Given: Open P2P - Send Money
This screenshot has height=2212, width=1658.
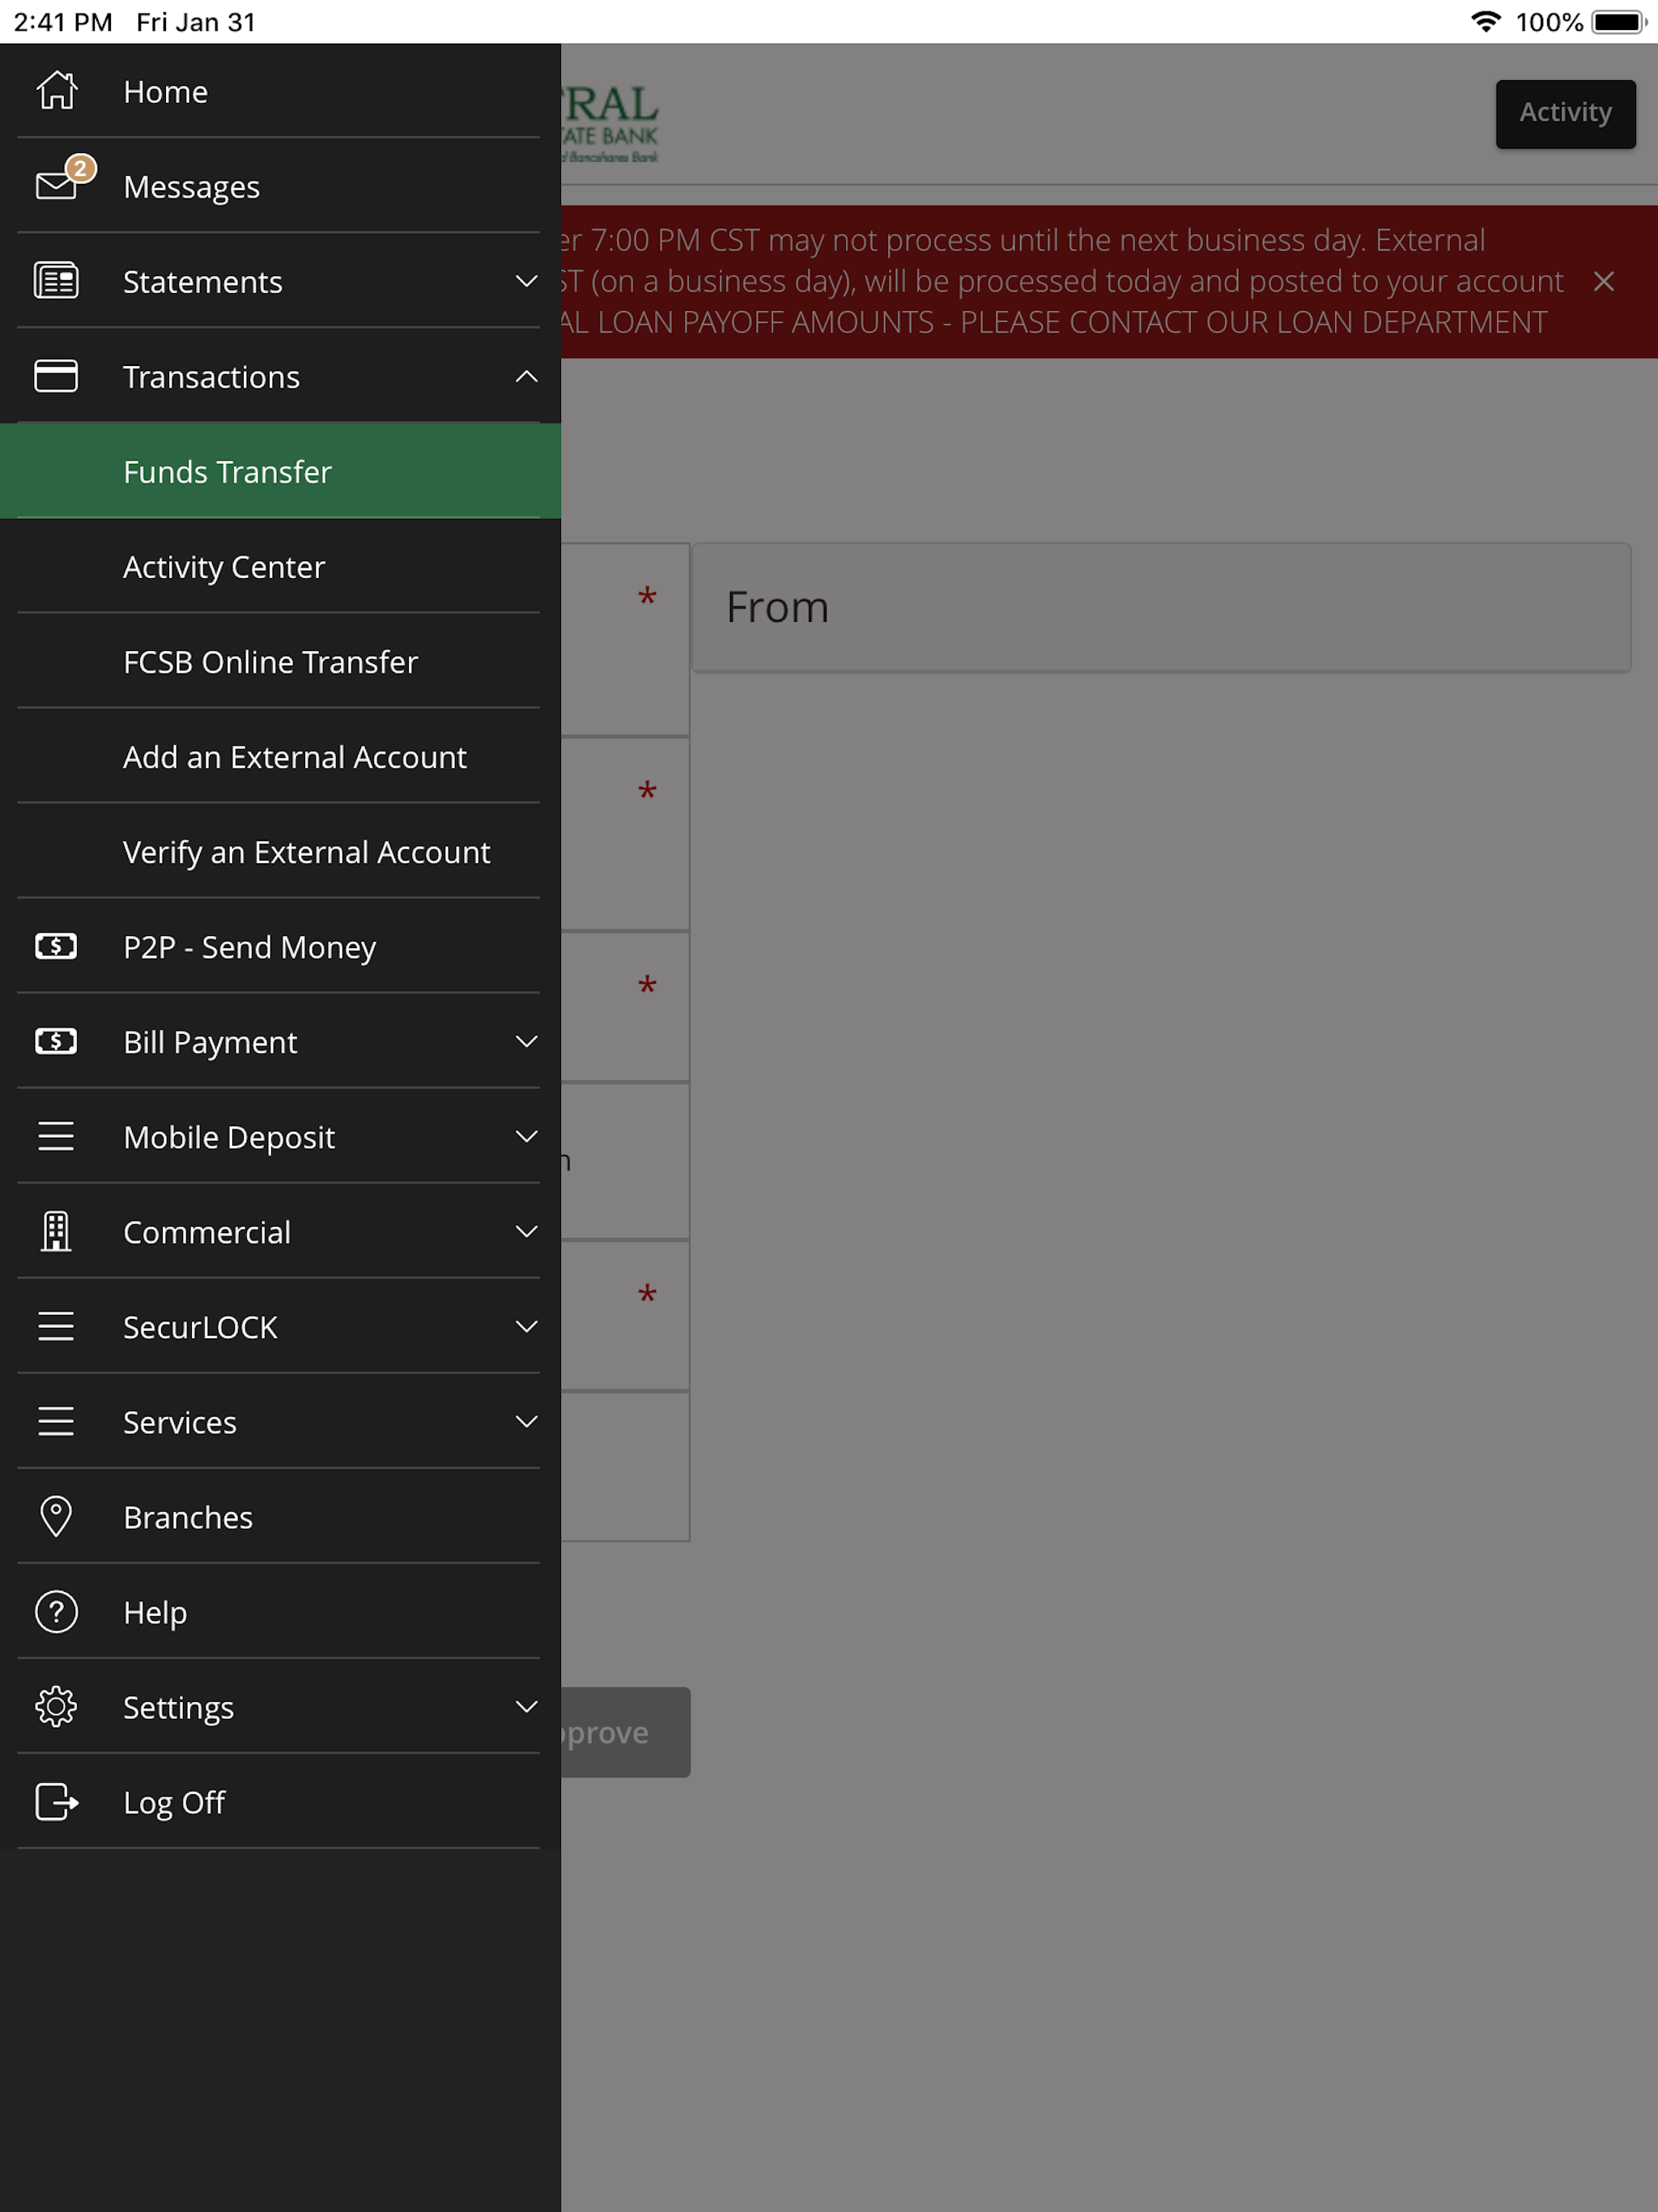Looking at the screenshot, I should 280,946.
